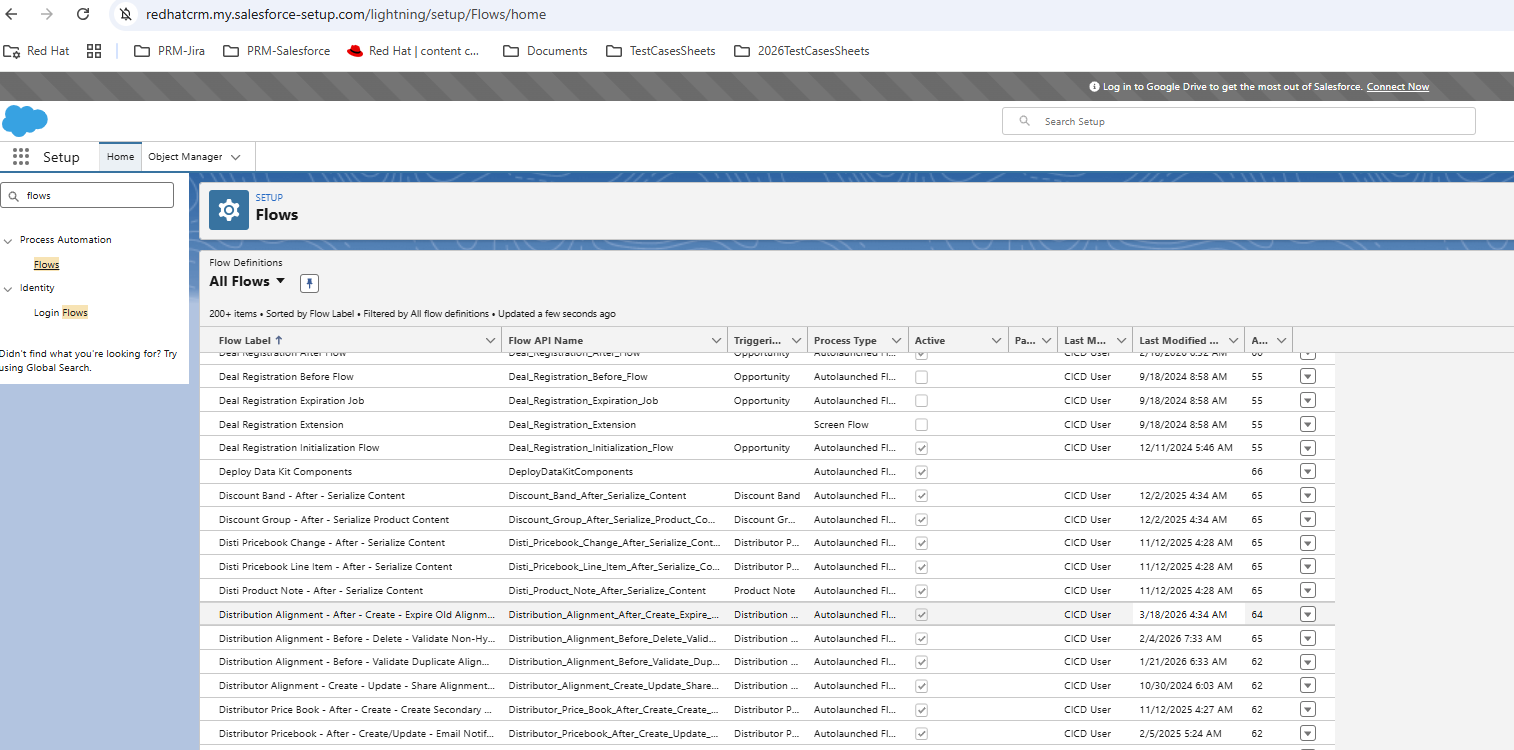Click the info icon in Google Drive banner
The image size is (1514, 750).
pos(1094,87)
